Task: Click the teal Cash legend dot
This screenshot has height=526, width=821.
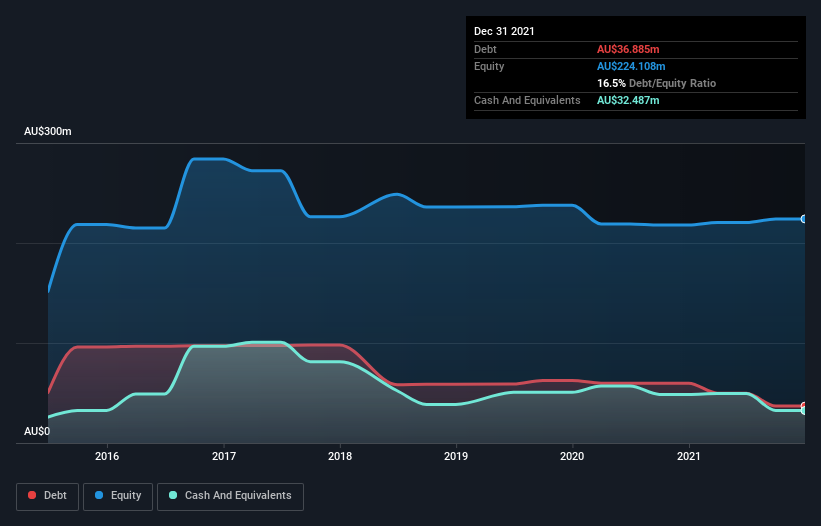Action: [x=173, y=495]
